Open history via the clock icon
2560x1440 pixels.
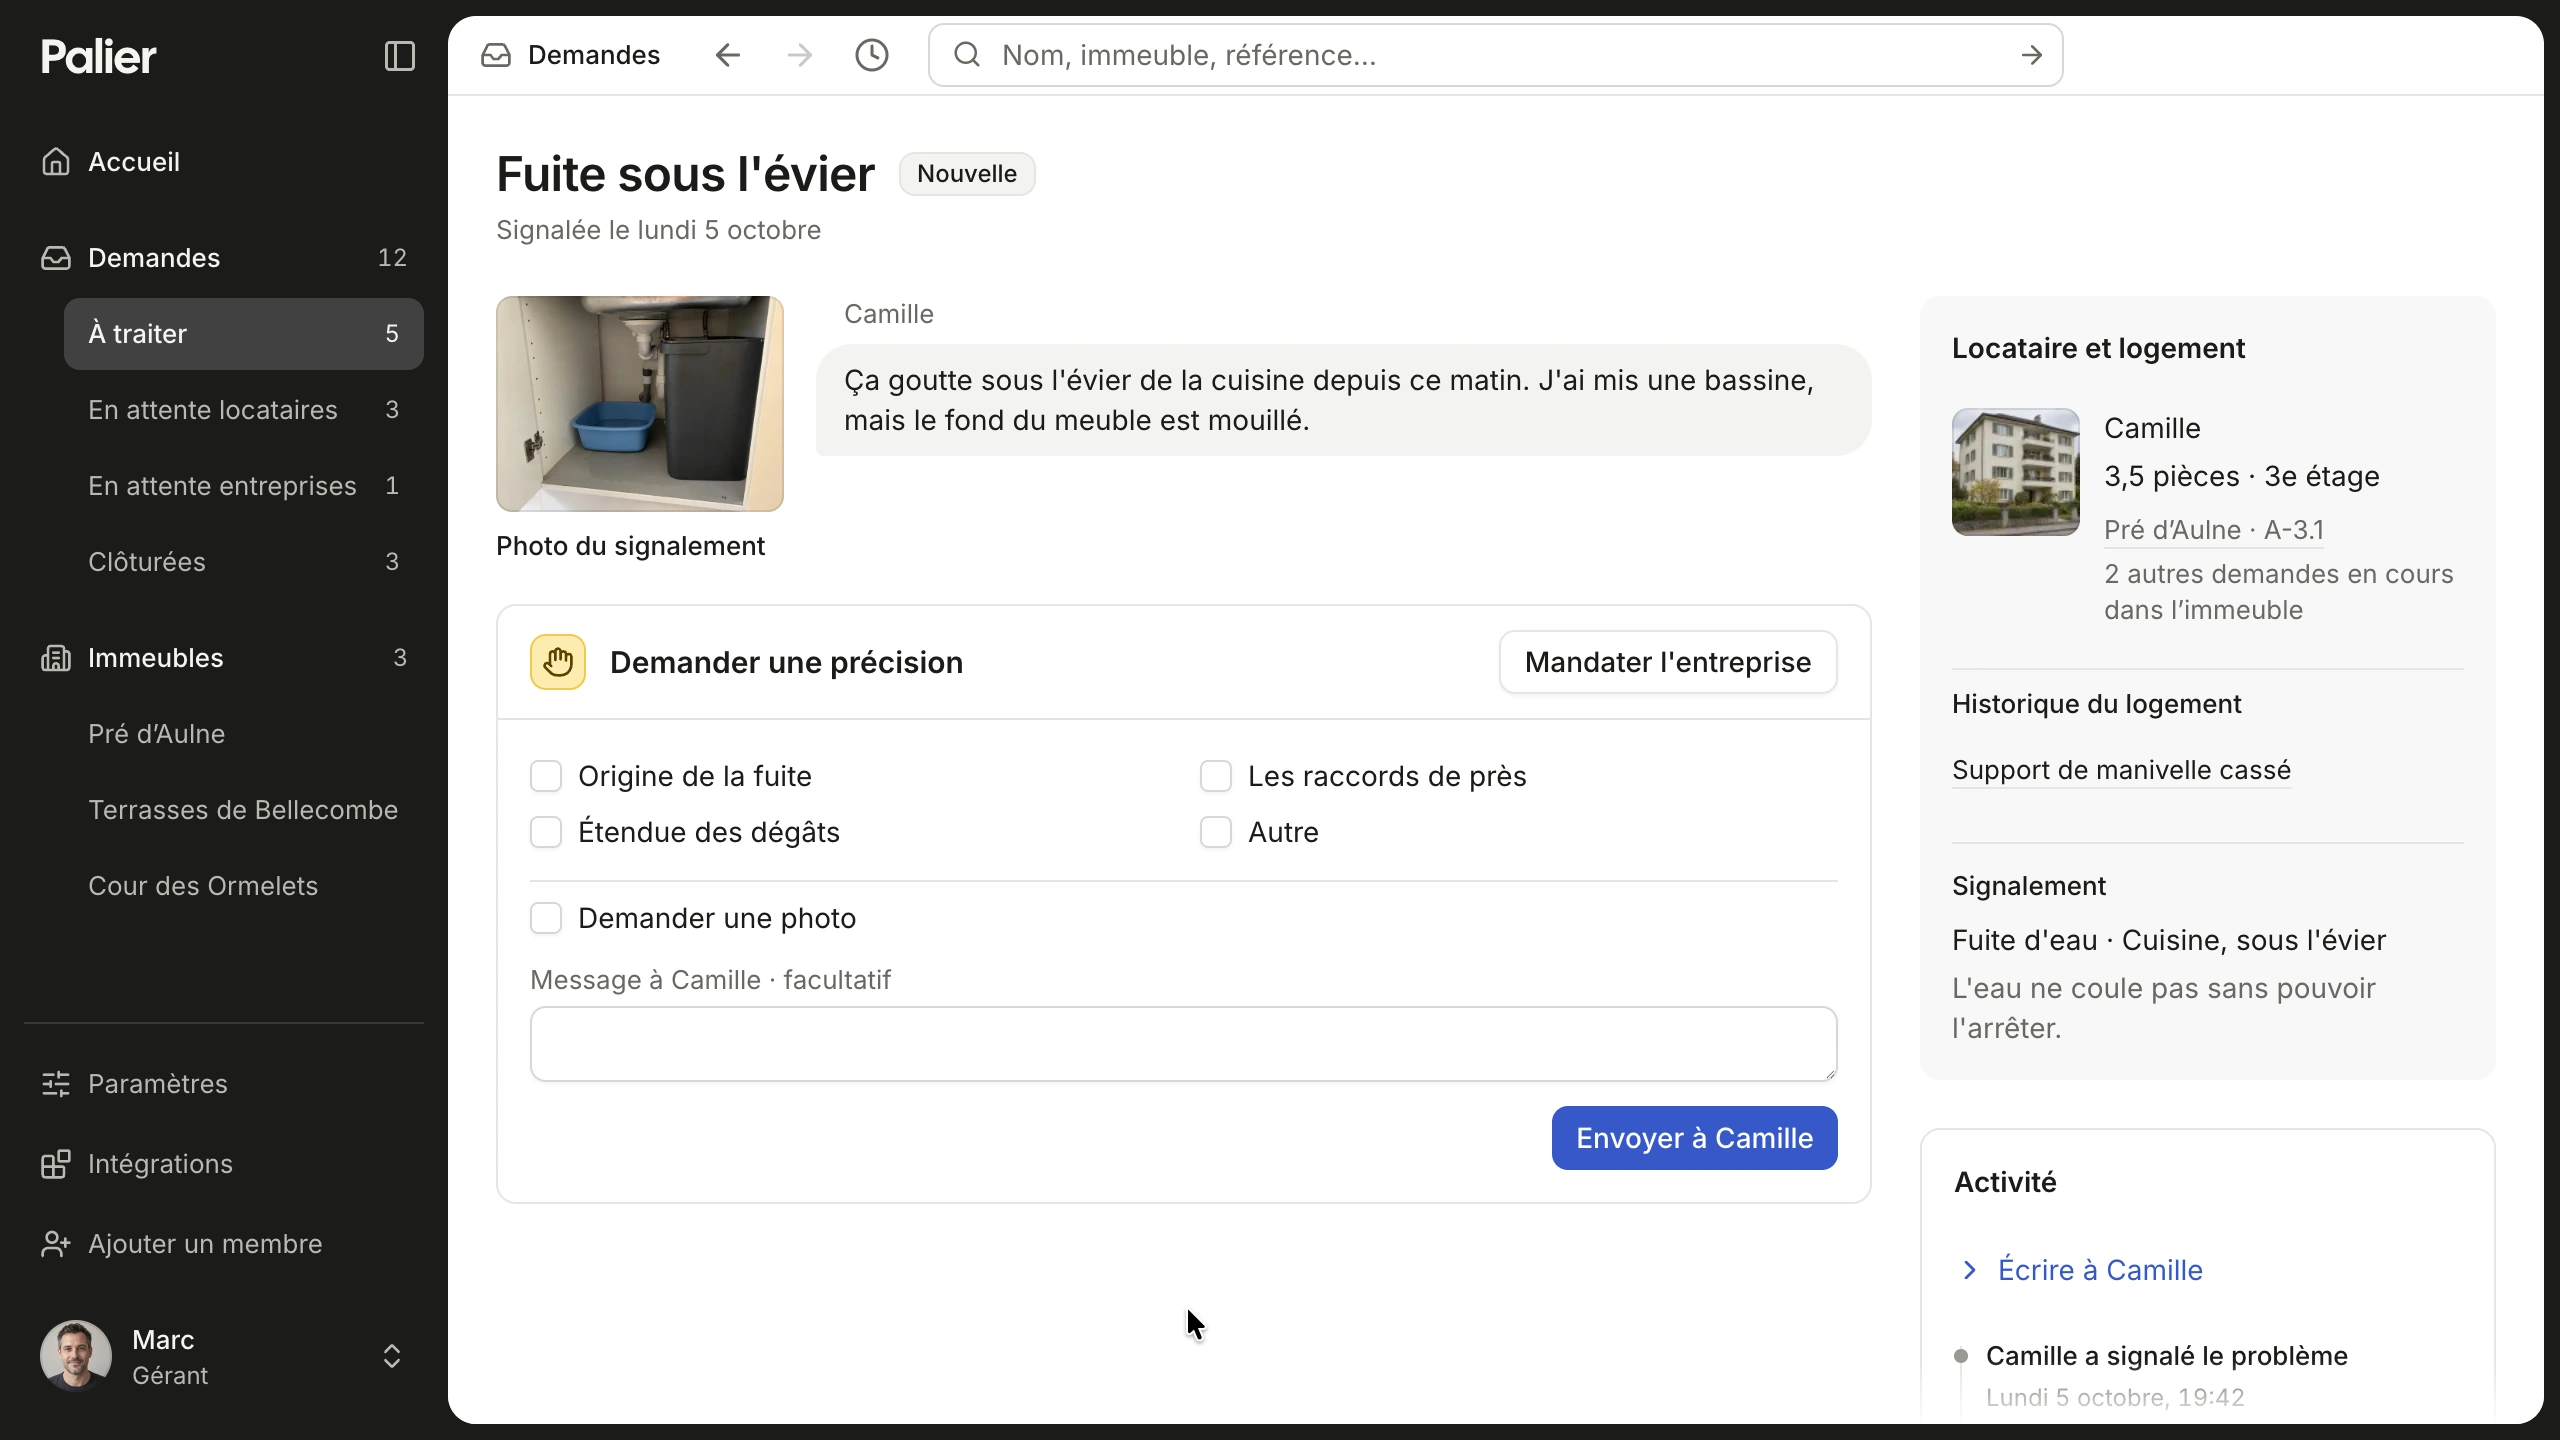click(872, 55)
